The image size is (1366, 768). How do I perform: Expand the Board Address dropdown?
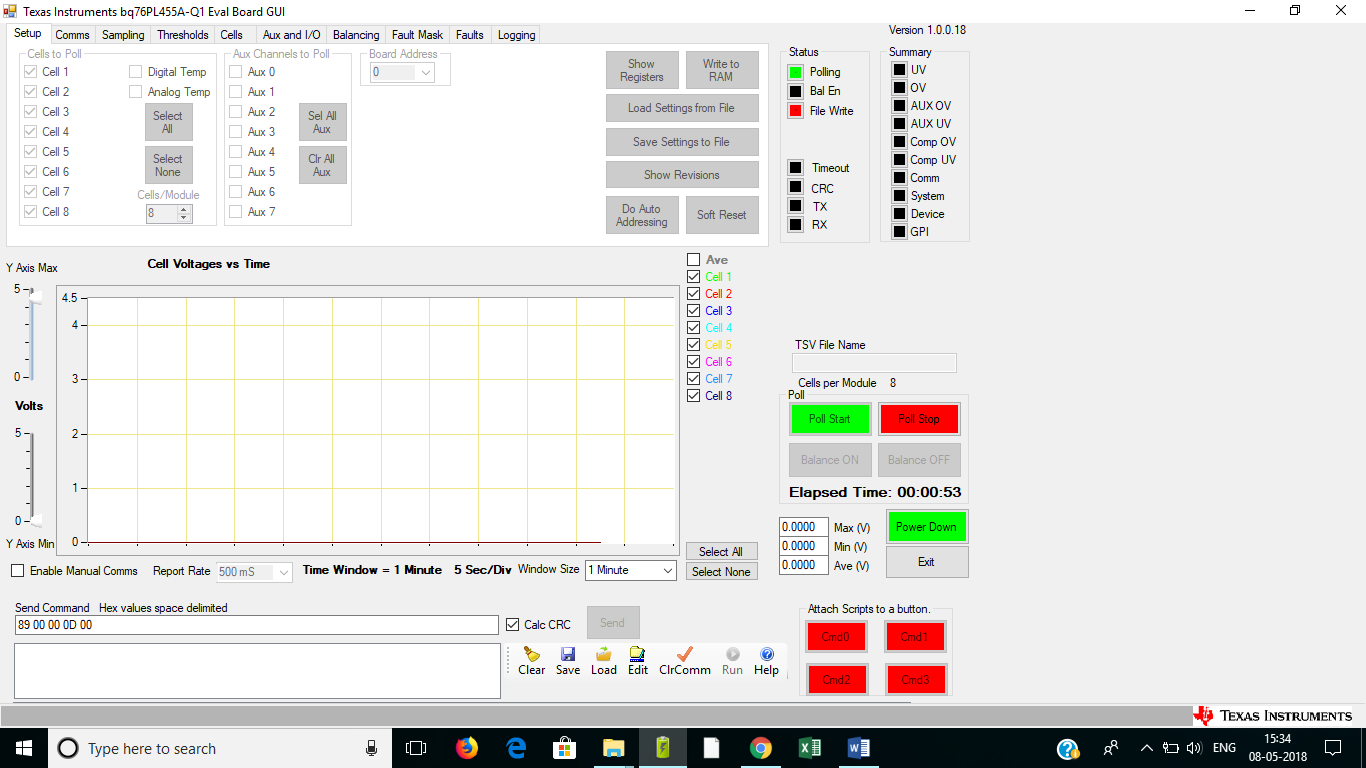[402, 72]
